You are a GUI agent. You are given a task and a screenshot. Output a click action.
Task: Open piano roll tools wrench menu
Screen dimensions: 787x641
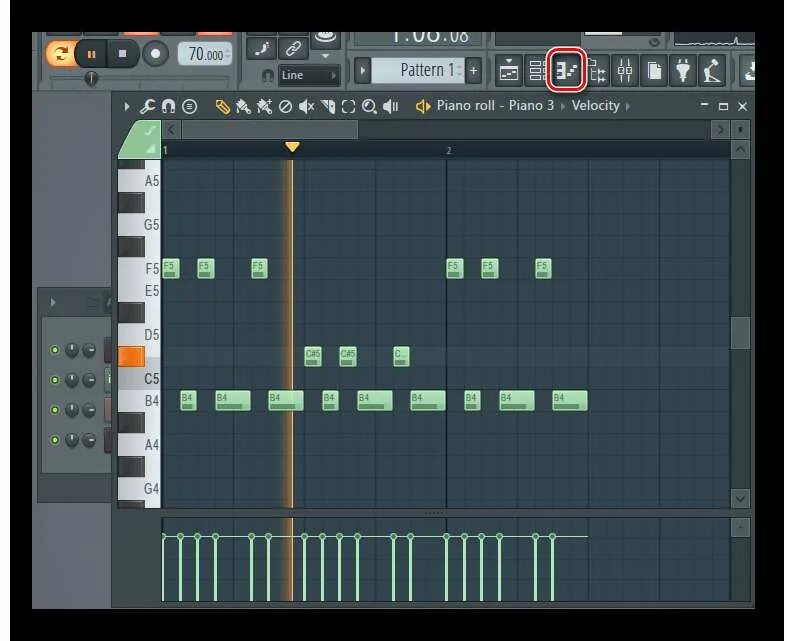(x=147, y=106)
